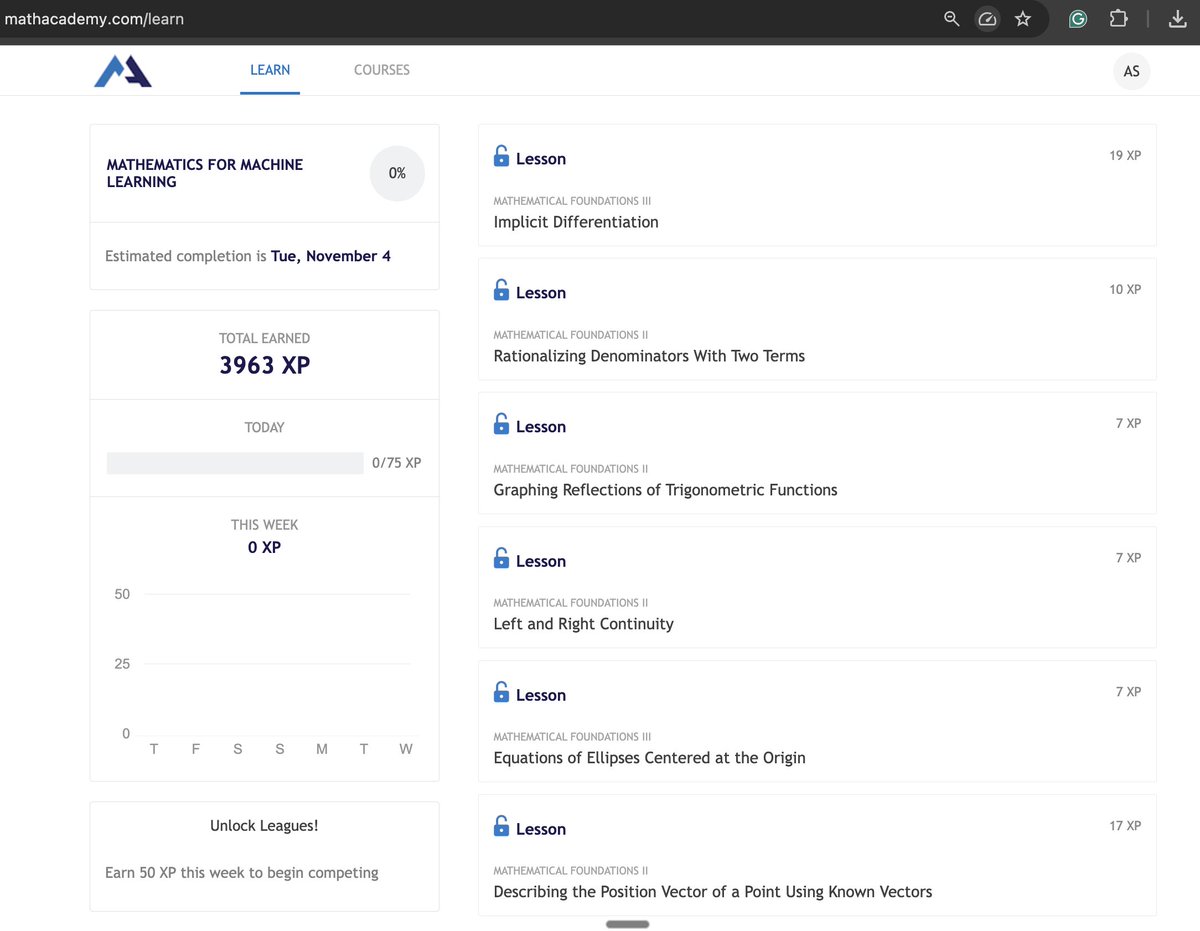
Task: Click the 50 gridline label on the XP chart
Action: pyautogui.click(x=122, y=594)
